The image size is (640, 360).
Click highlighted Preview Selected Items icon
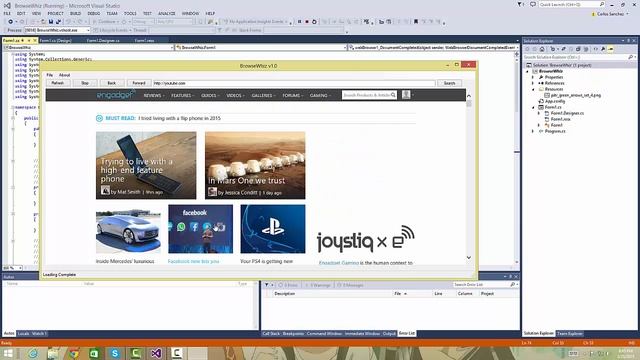(x=611, y=49)
